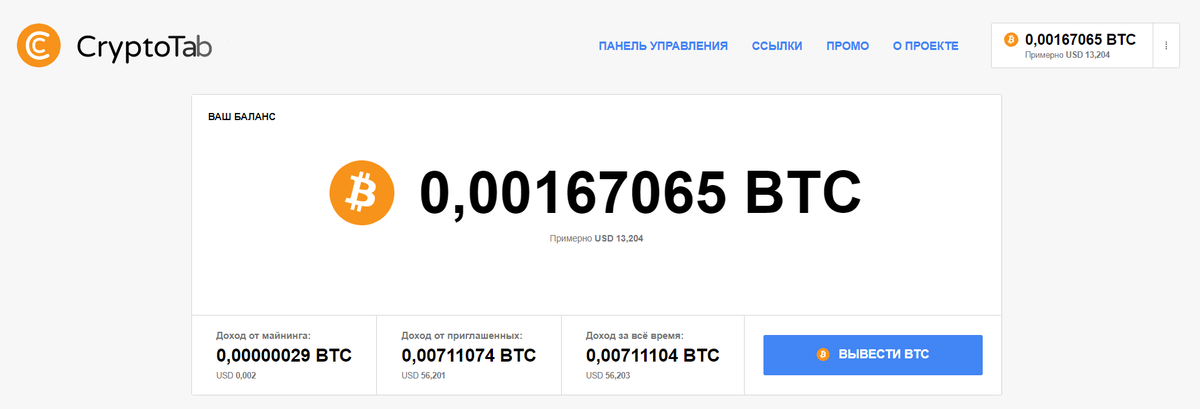
Task: Click the CryptoTab brand name text
Action: tap(144, 46)
